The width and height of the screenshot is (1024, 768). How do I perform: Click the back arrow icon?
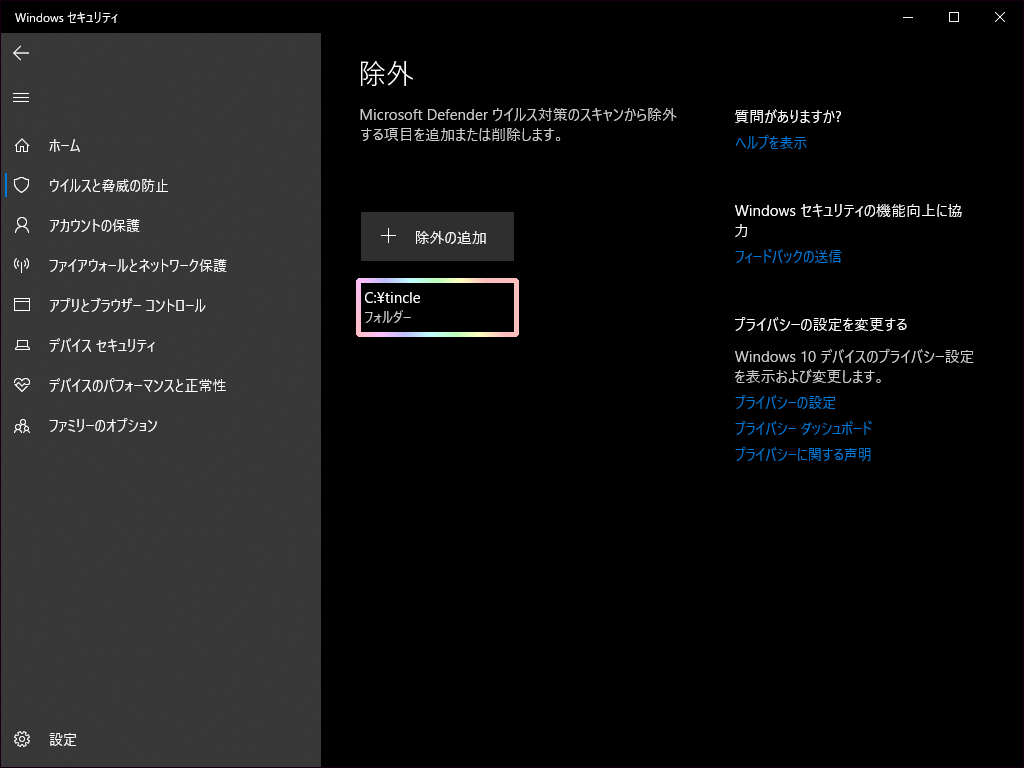click(21, 53)
